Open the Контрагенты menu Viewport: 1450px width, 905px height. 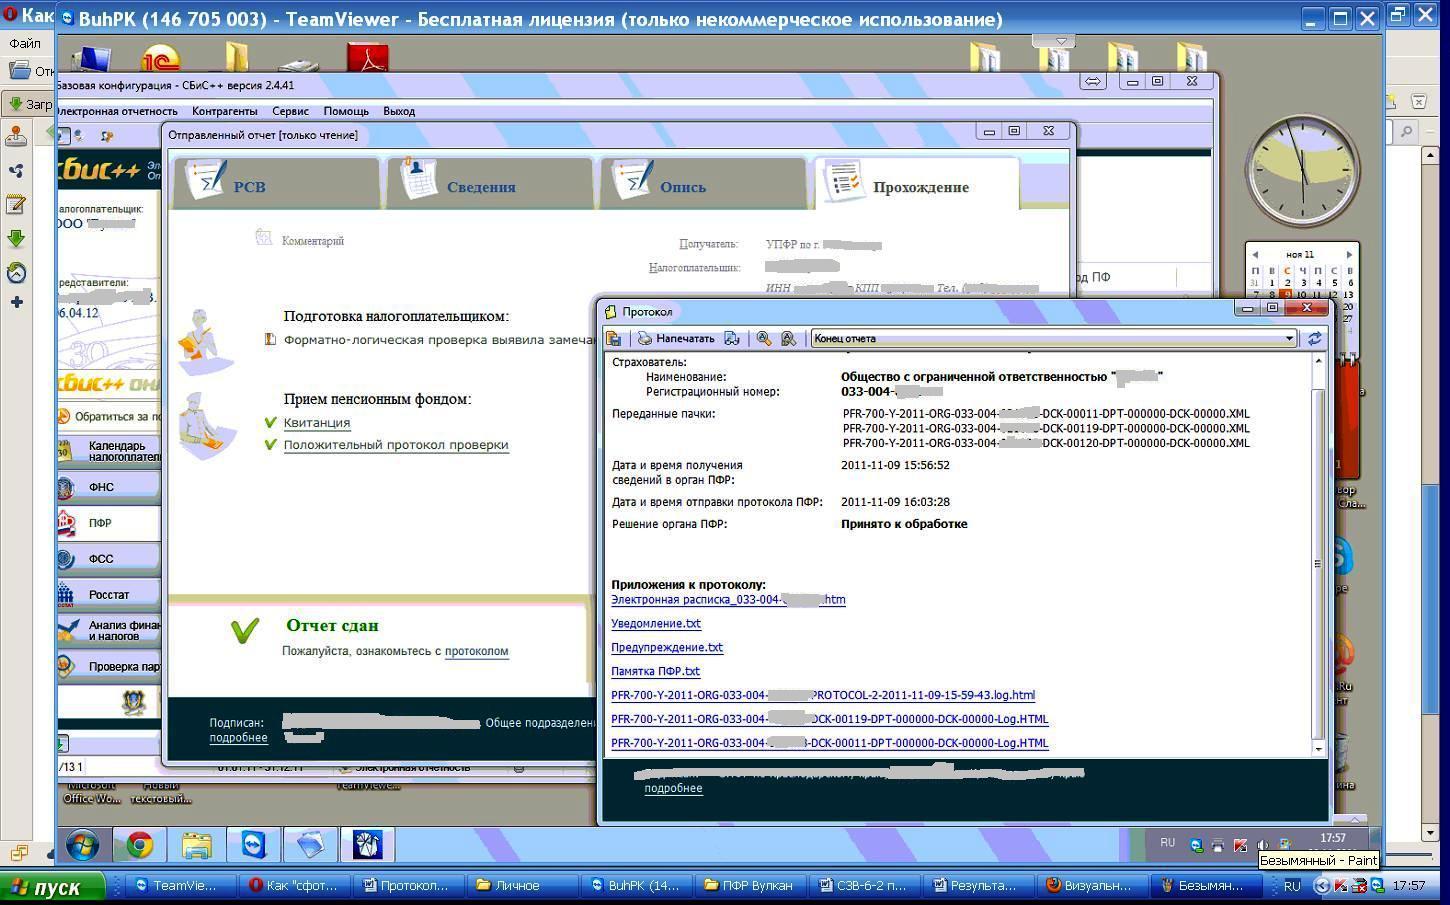(x=225, y=111)
